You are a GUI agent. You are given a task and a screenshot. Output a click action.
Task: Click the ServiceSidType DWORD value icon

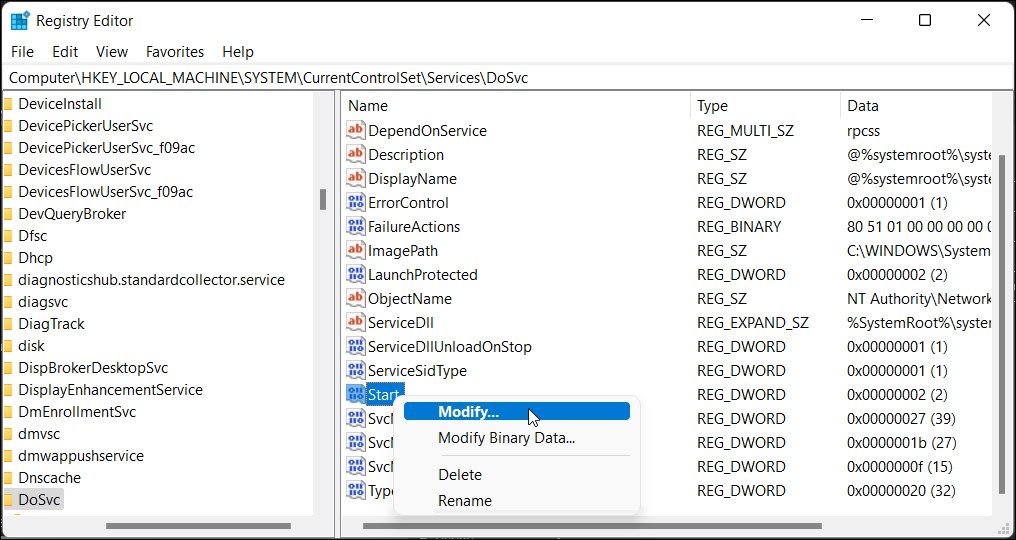coord(356,370)
